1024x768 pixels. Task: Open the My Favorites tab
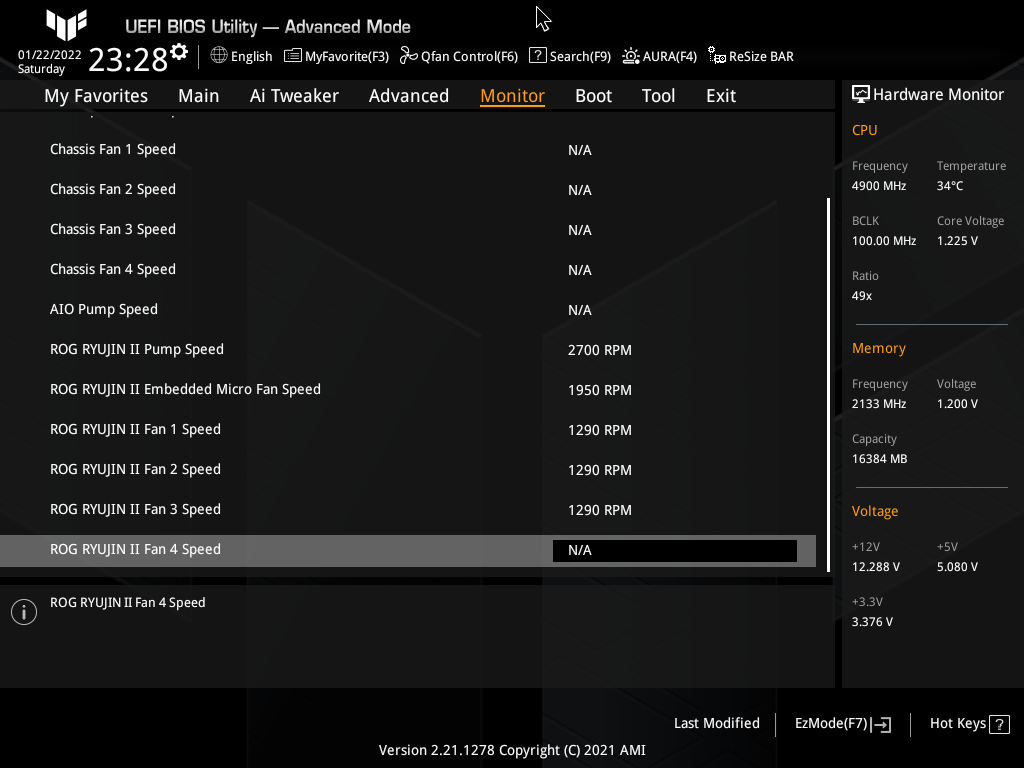96,96
